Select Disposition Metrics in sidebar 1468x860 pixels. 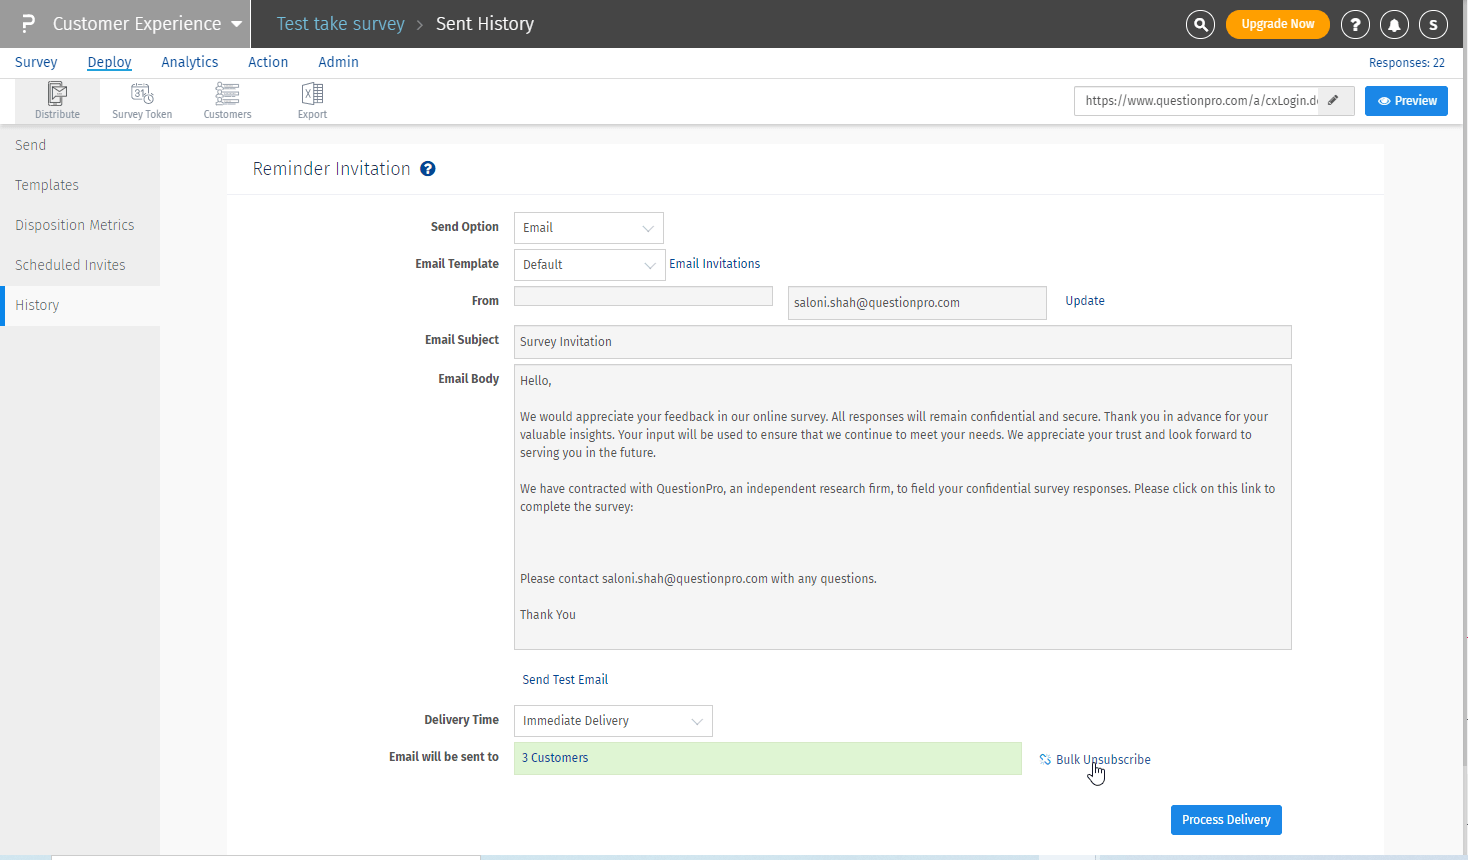[75, 225]
